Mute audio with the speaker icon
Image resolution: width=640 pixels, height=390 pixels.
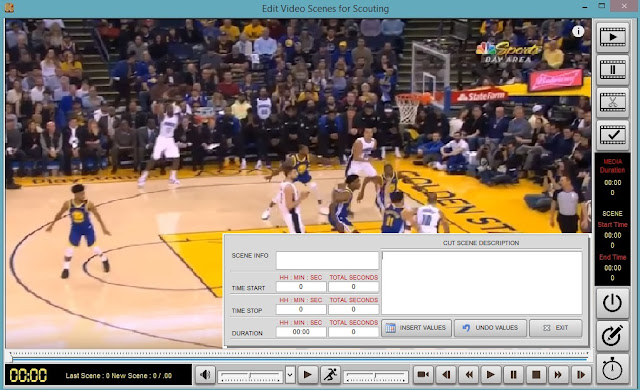point(205,374)
